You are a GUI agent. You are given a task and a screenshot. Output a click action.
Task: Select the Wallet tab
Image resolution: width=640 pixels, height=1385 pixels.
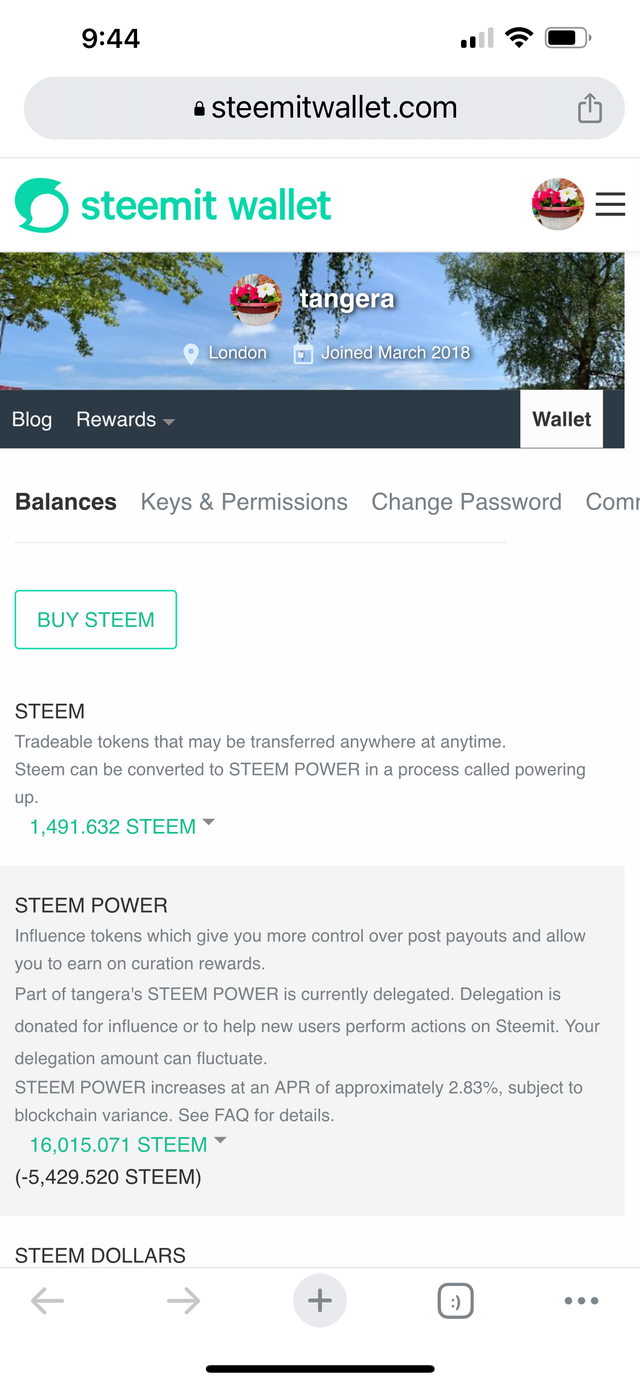click(561, 420)
